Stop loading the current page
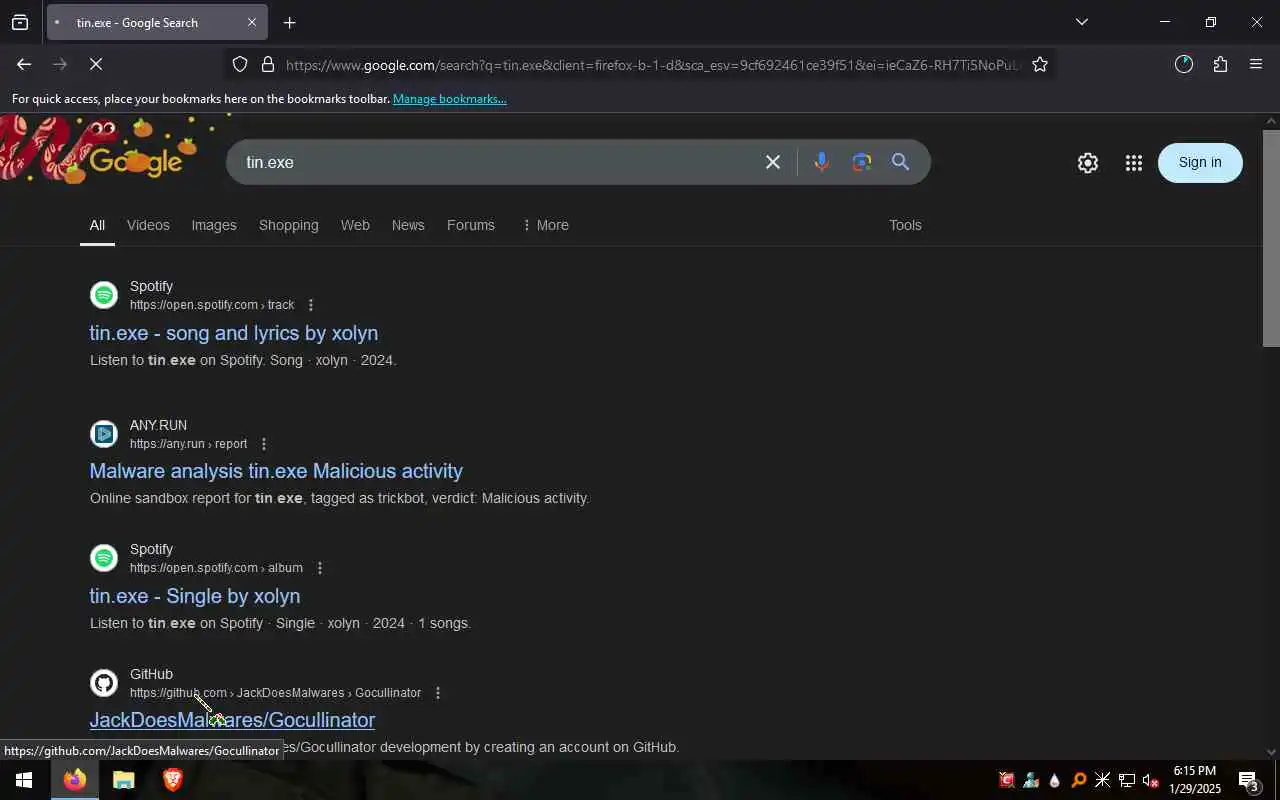The width and height of the screenshot is (1280, 800). pyautogui.click(x=96, y=64)
